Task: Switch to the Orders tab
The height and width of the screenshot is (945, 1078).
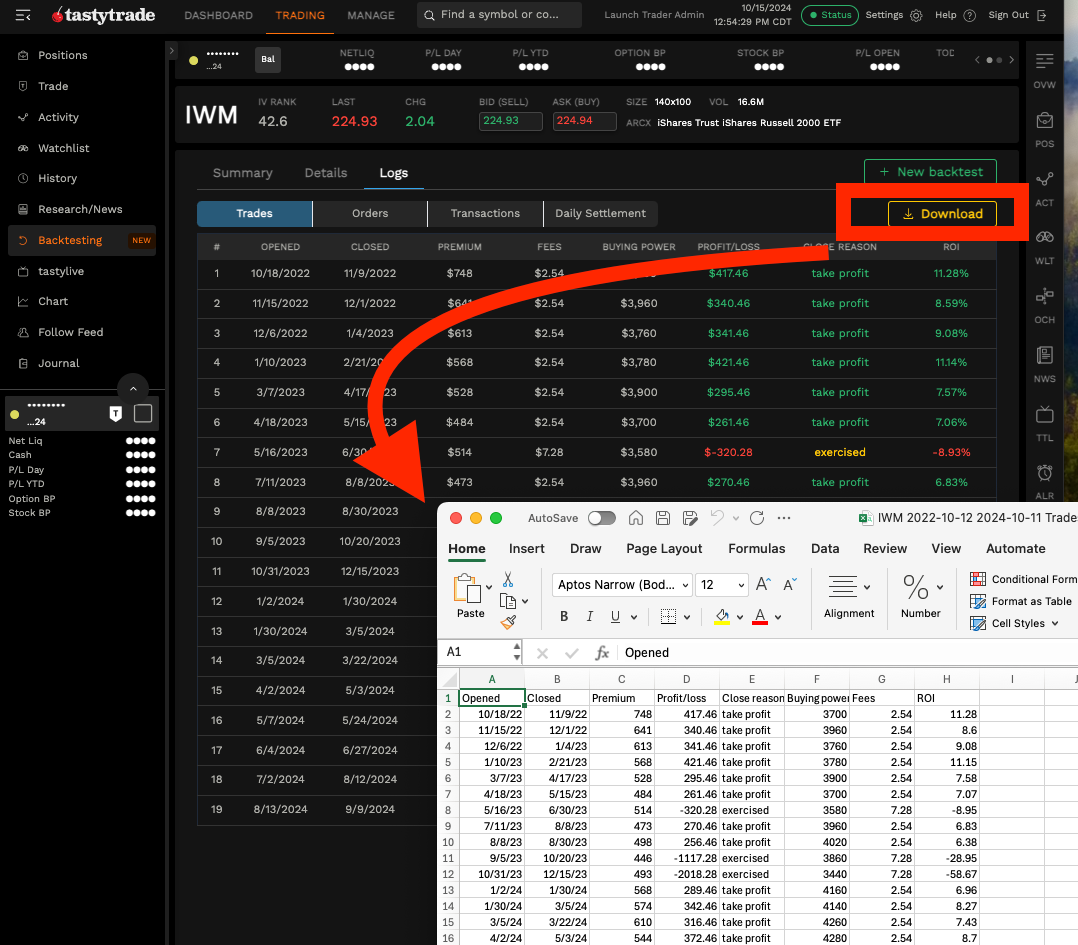Action: [x=369, y=213]
